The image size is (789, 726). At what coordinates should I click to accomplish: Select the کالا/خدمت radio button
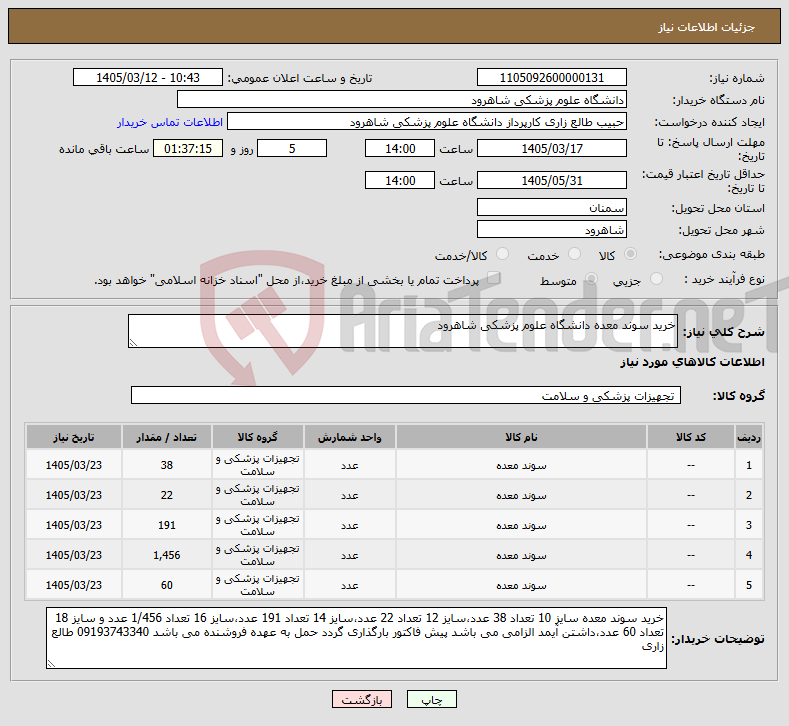502,254
